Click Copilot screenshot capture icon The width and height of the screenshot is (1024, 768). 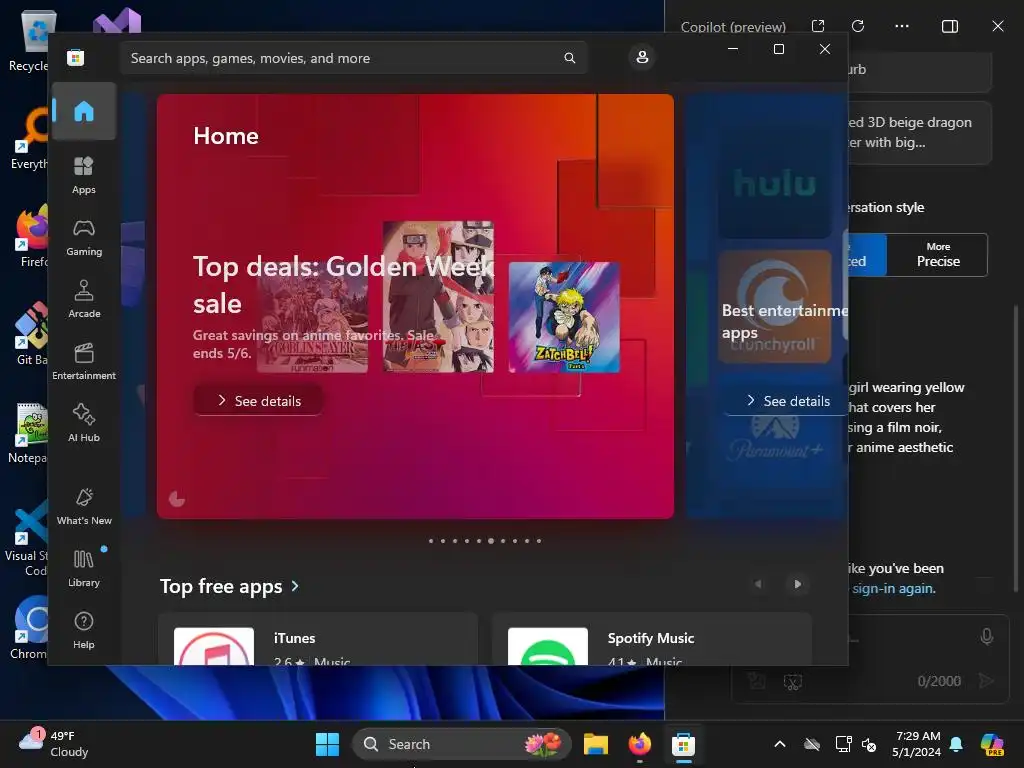[793, 682]
